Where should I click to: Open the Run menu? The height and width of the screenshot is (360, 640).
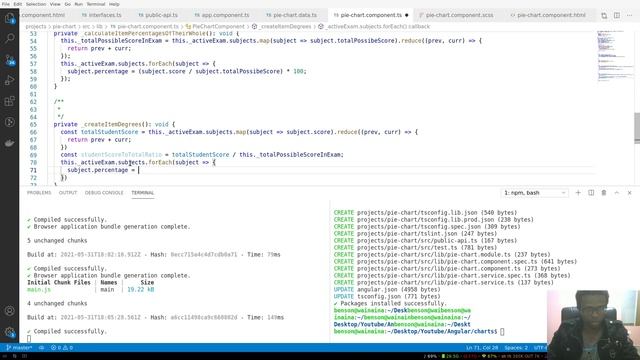pyautogui.click(x=79, y=4)
